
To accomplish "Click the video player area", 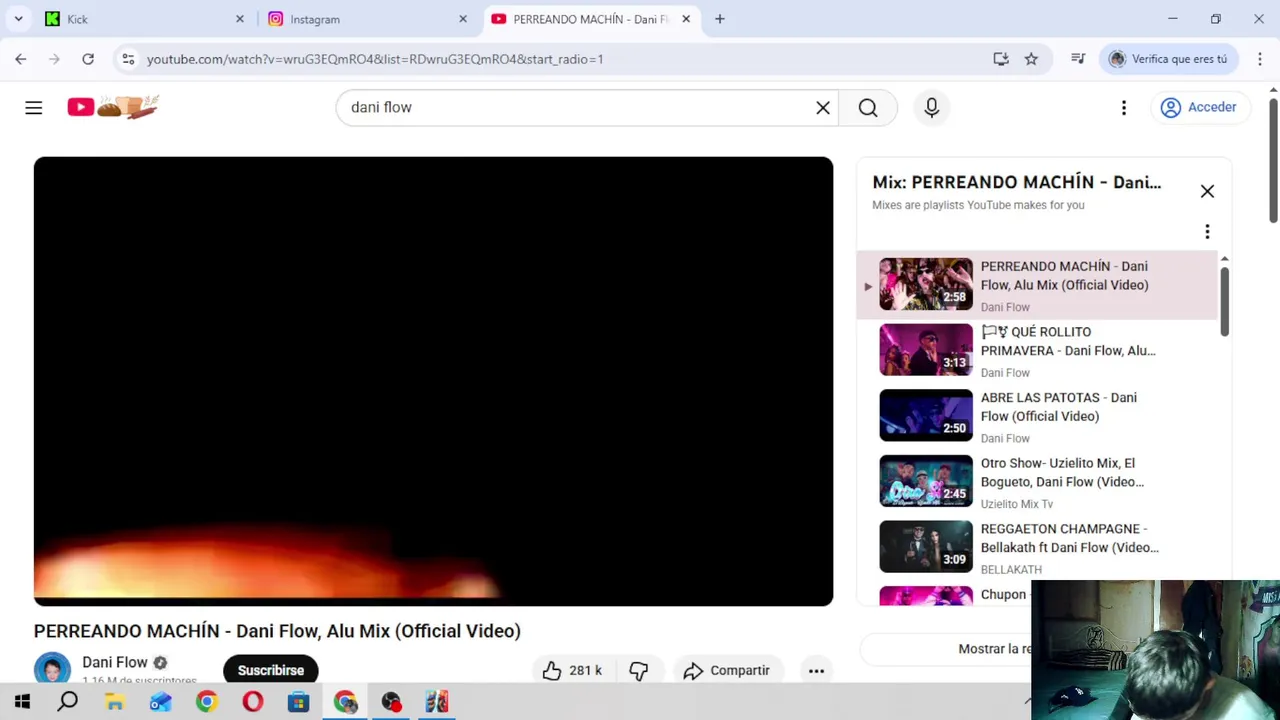I will click(433, 381).
